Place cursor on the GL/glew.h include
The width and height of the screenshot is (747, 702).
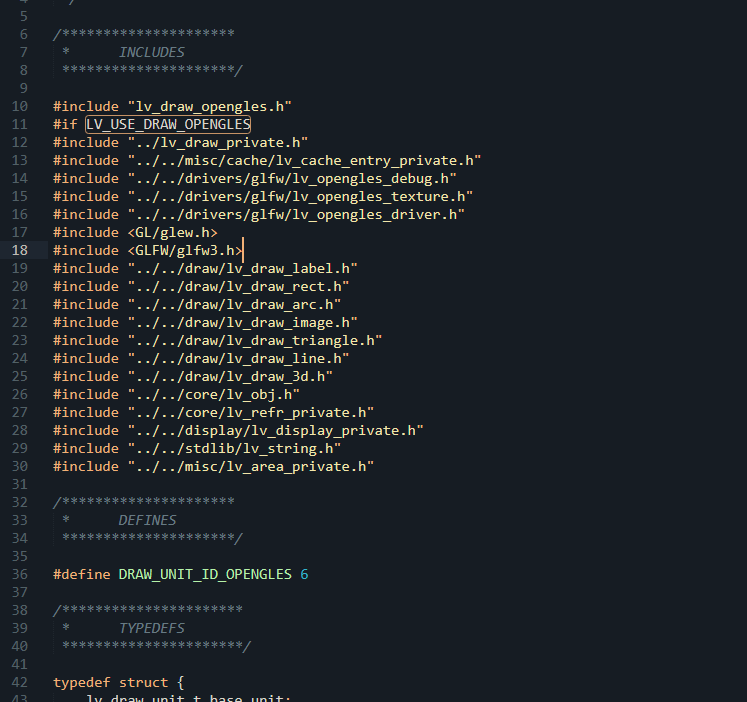(172, 232)
